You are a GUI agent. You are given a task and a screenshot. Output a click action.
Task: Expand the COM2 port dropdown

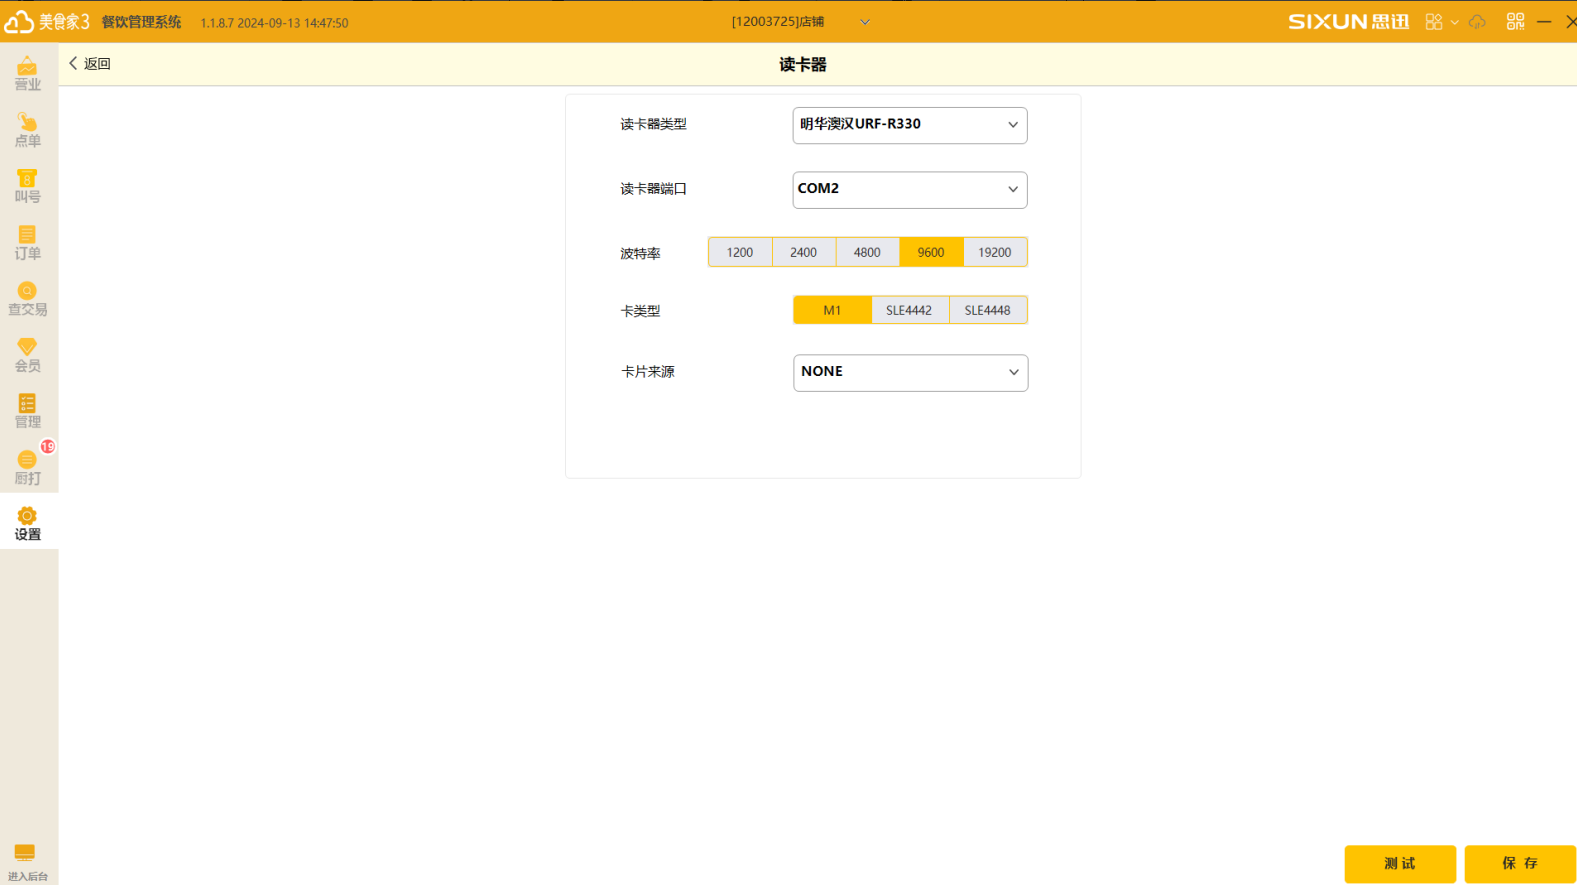point(909,189)
